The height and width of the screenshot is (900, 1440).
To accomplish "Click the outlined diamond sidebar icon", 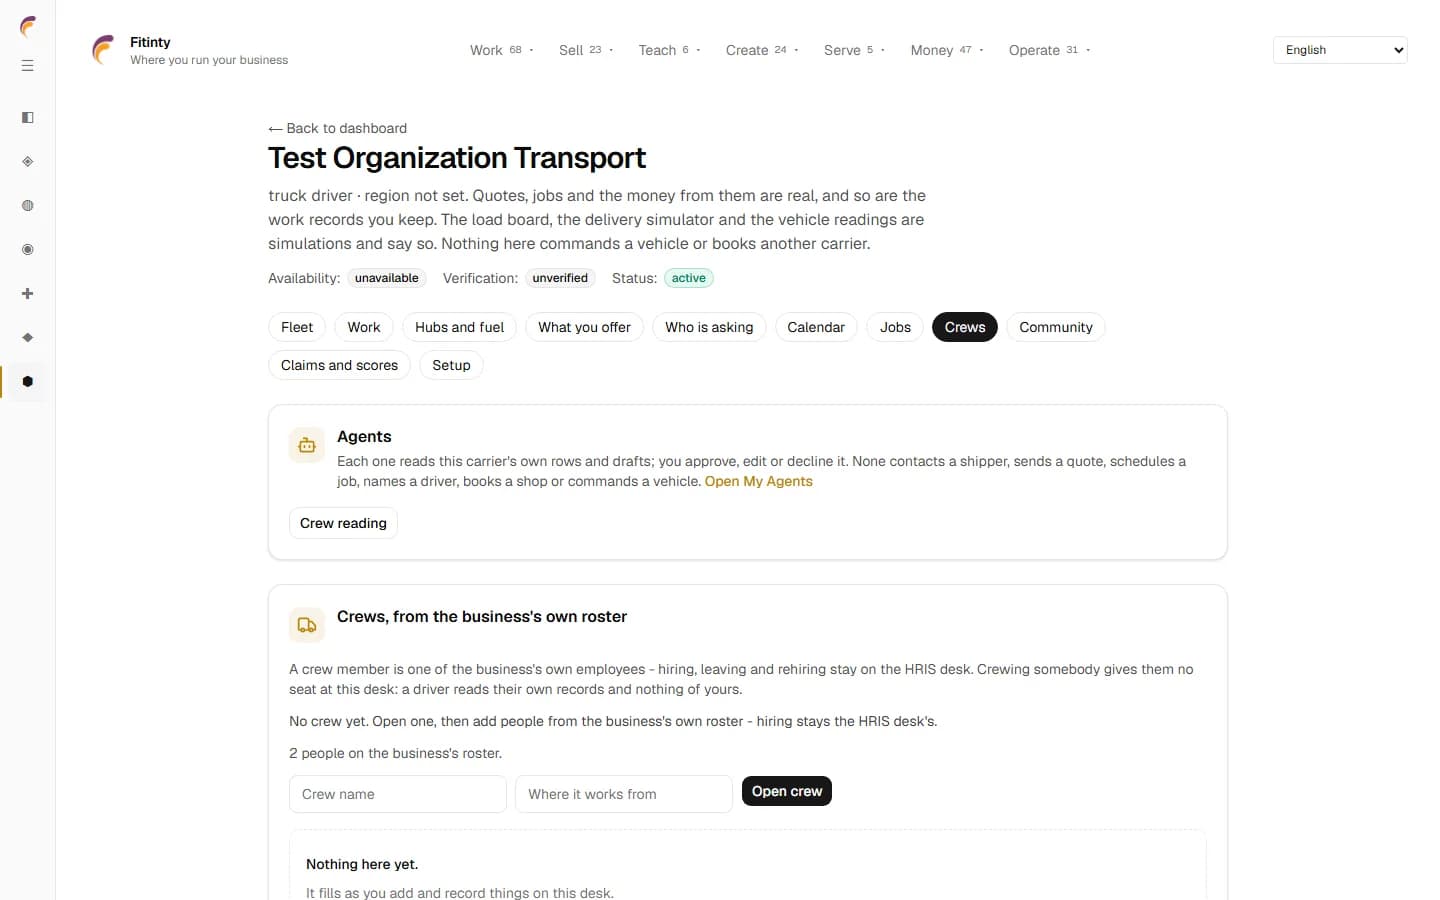I will pos(28,162).
